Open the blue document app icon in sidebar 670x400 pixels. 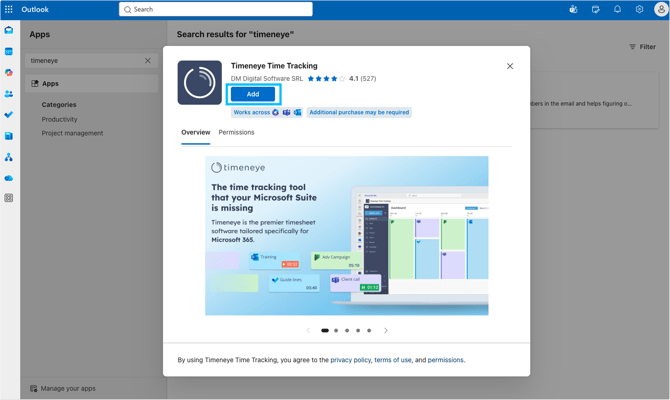click(x=9, y=136)
